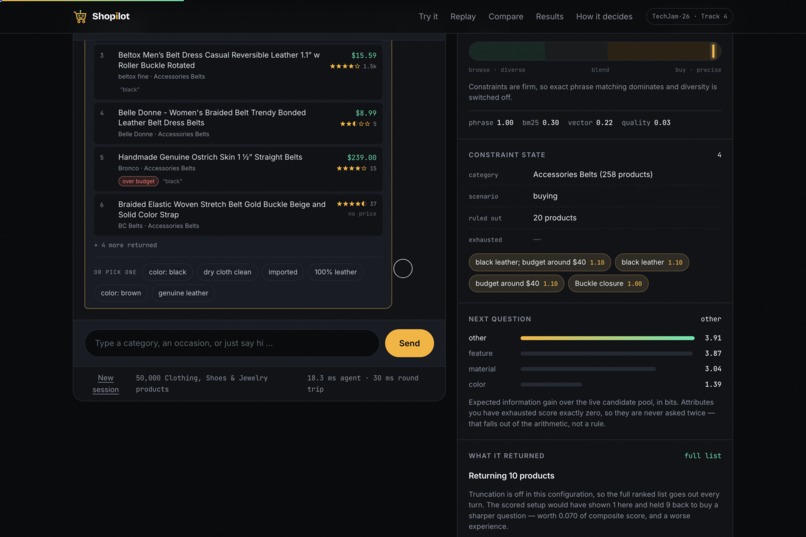Screen dimensions: 806x537
Task: Click the Buckle closure constraint chip
Action: pyautogui.click(x=608, y=284)
